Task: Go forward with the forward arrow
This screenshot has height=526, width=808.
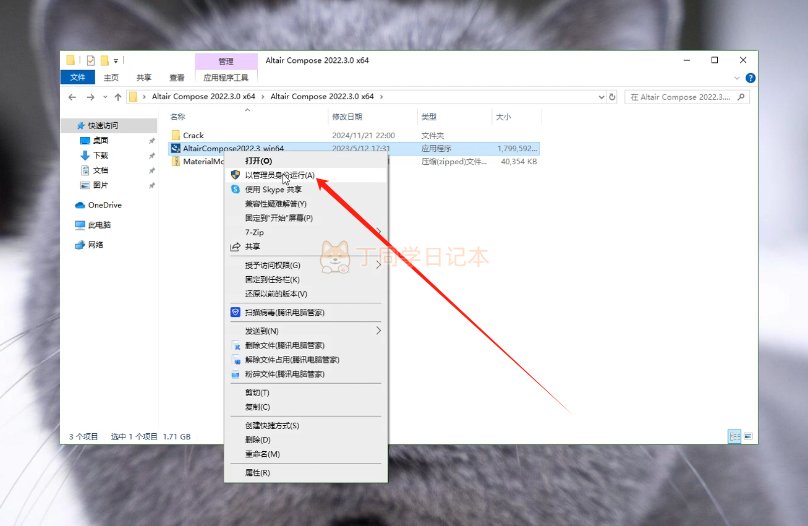Action: (90, 97)
